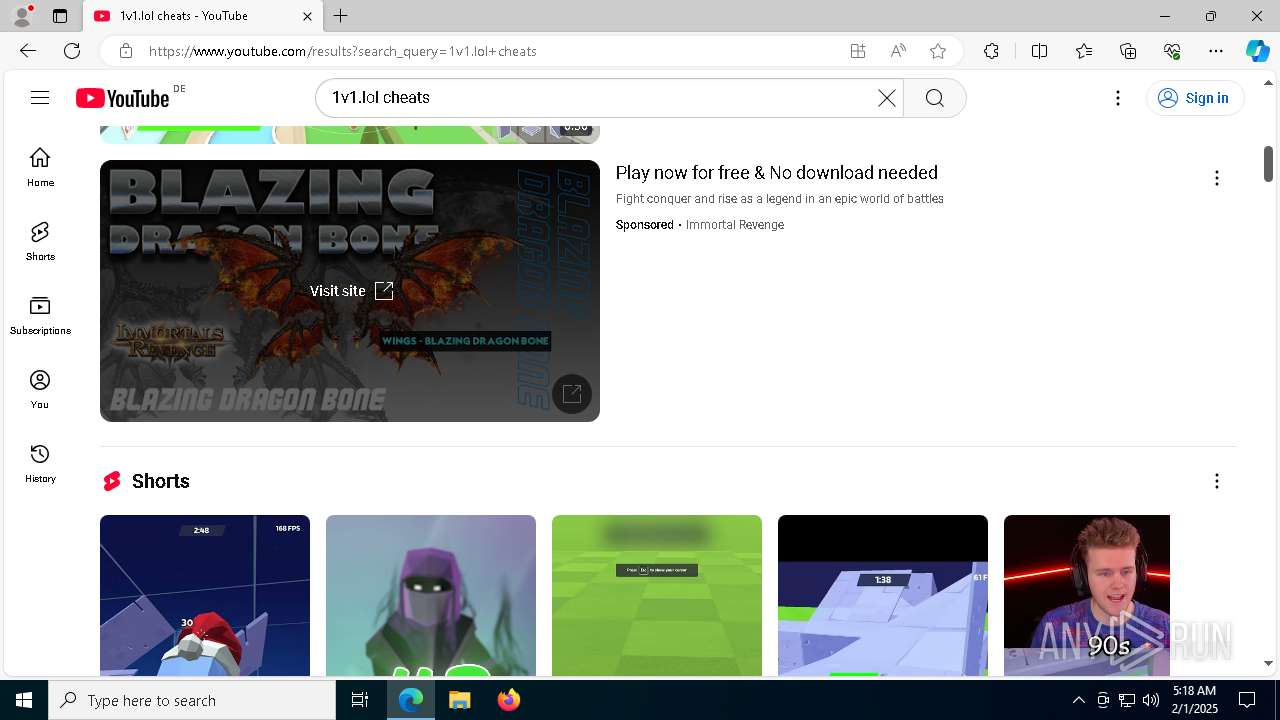This screenshot has width=1280, height=720.
Task: Sign in to YouTube
Action: 1194,97
